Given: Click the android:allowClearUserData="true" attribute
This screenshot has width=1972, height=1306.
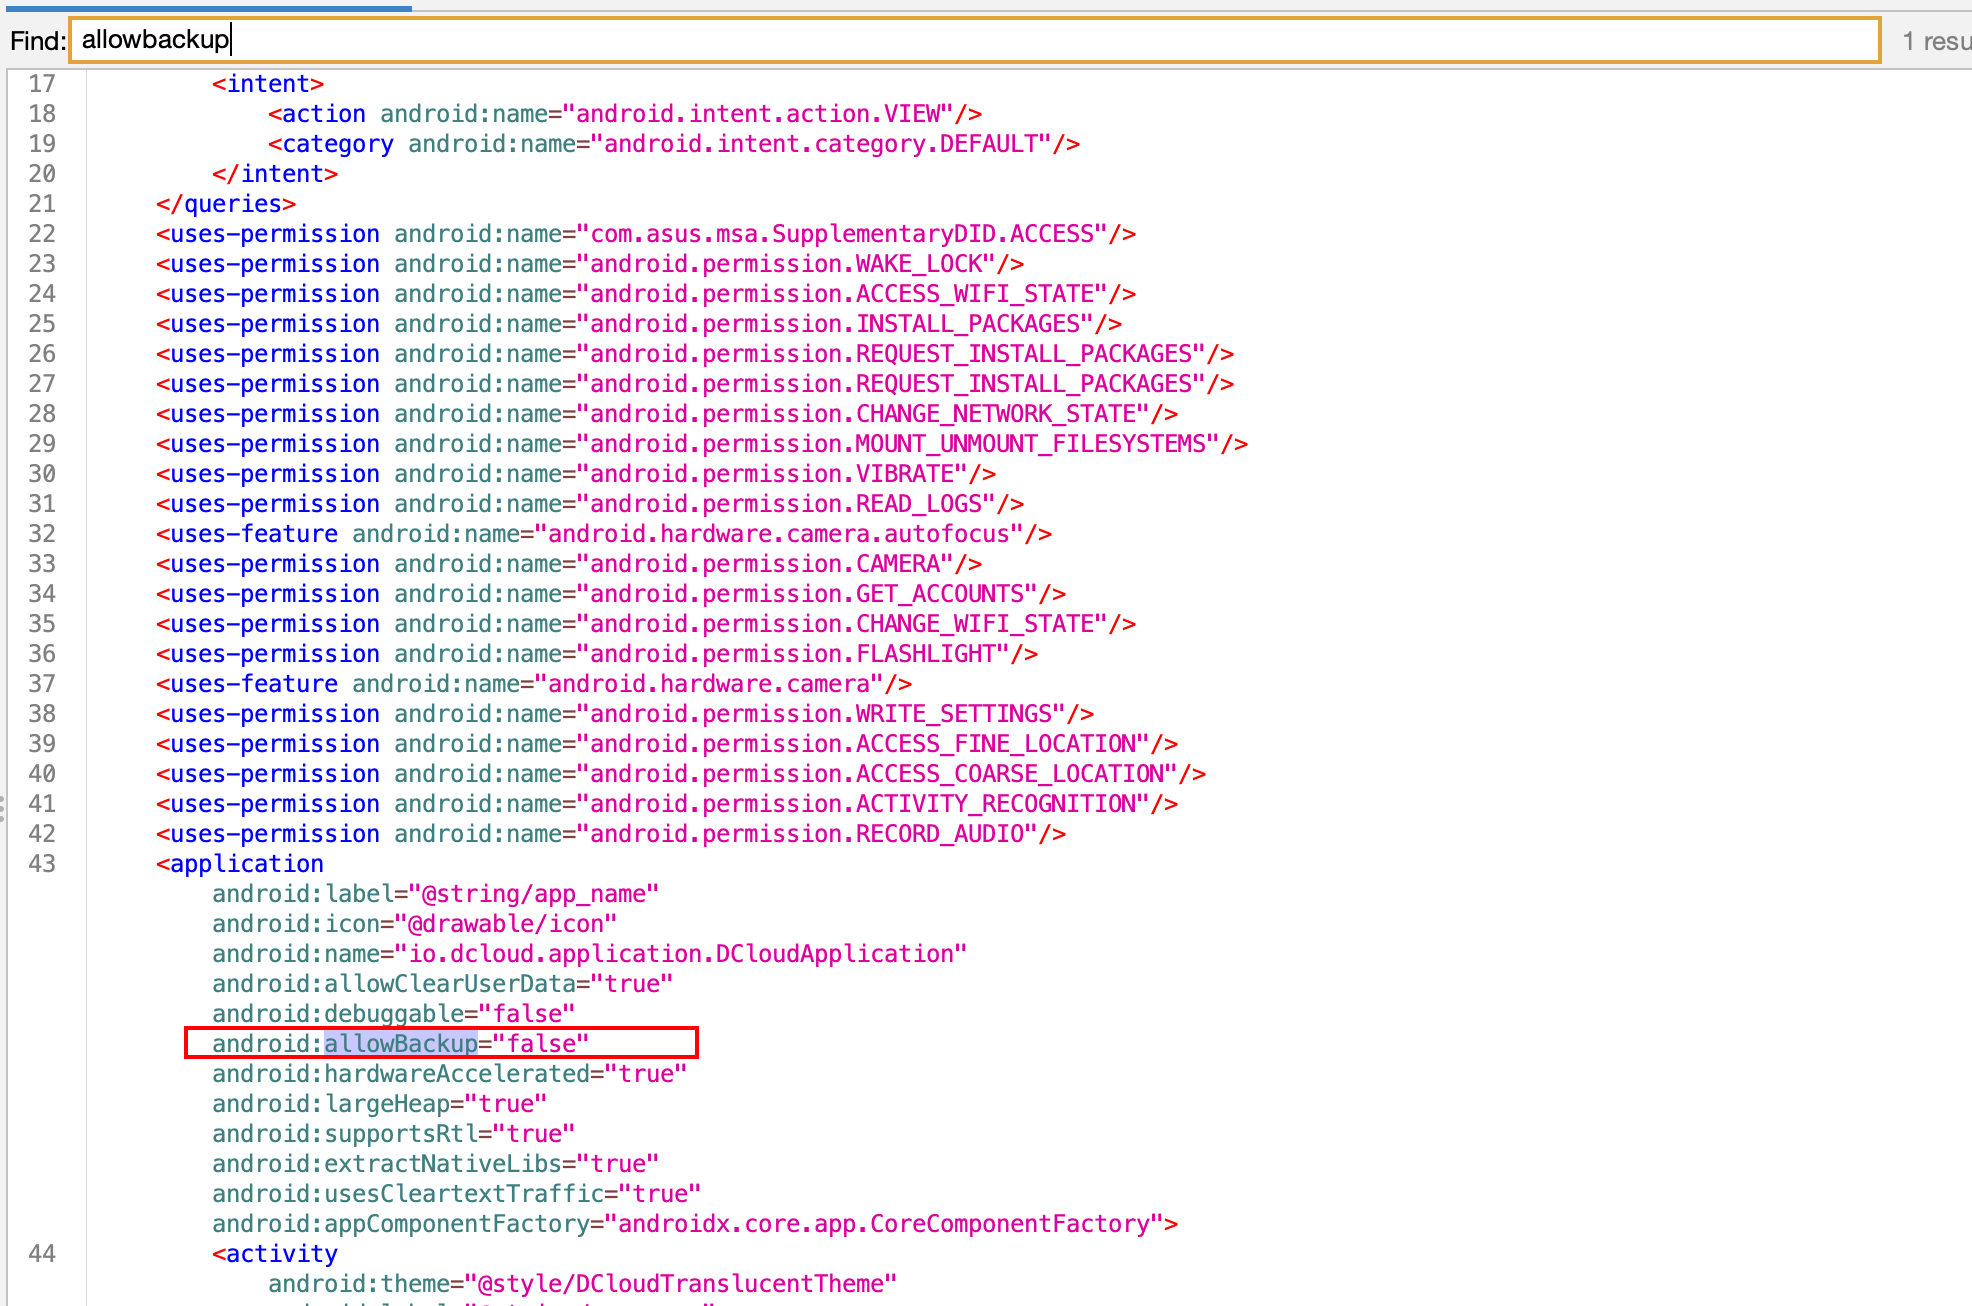Looking at the screenshot, I should [443, 984].
